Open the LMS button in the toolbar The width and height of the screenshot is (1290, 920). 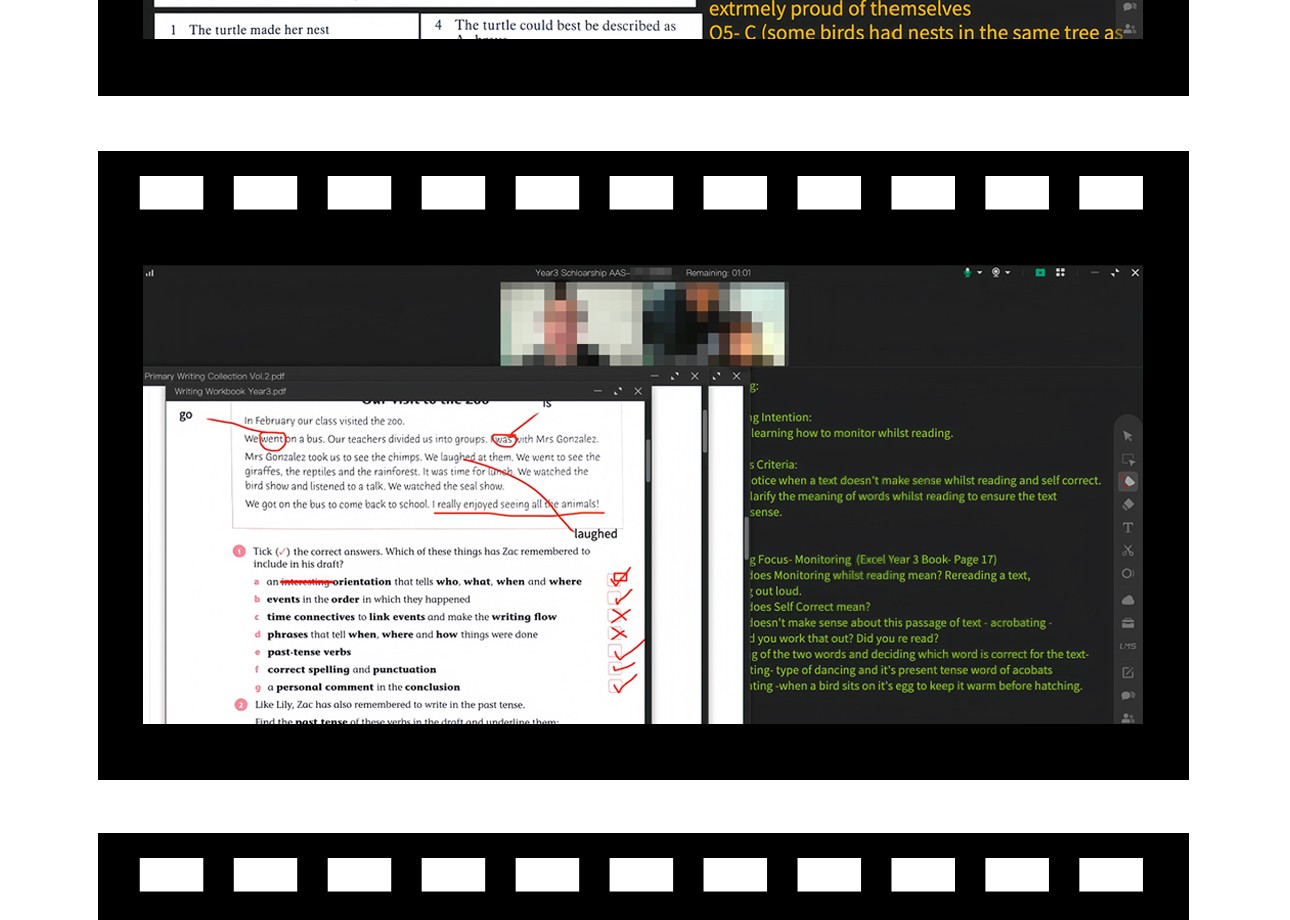click(1128, 646)
